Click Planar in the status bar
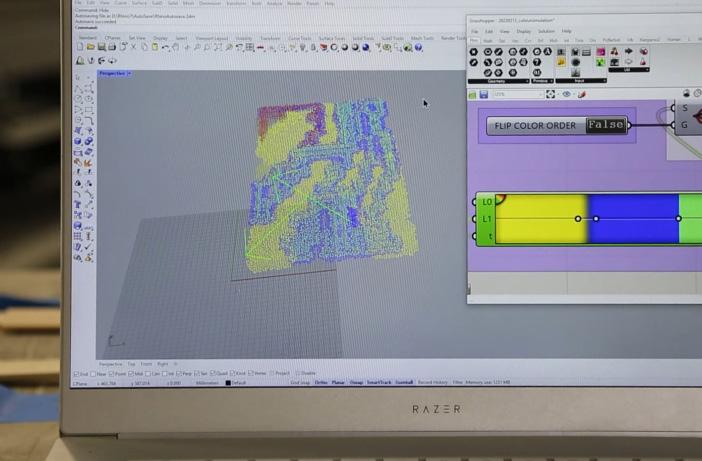The height and width of the screenshot is (461, 702). (x=338, y=383)
